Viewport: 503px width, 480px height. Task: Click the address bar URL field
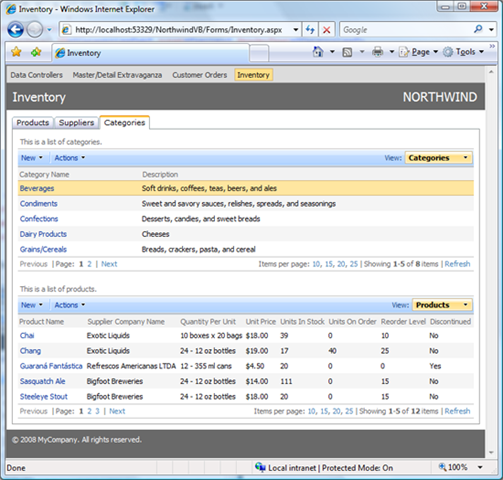(x=179, y=30)
